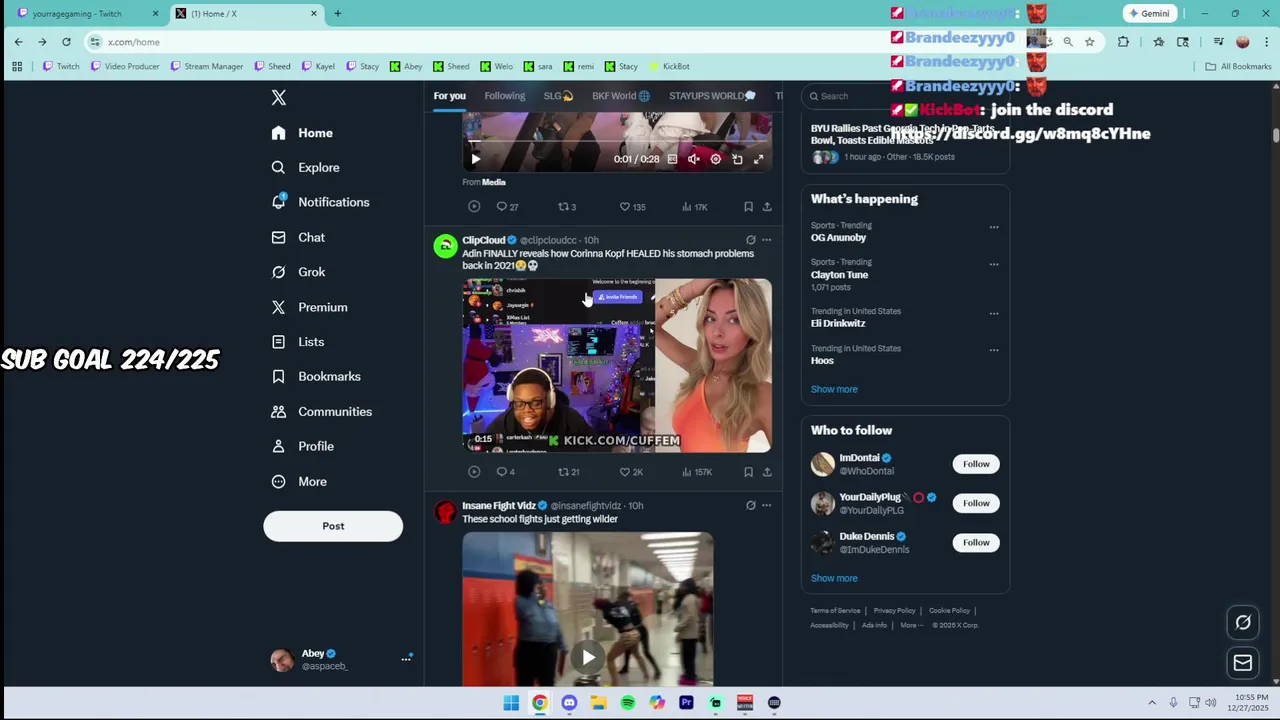
Task: Bookmark this tab with the star icon
Action: [1089, 42]
